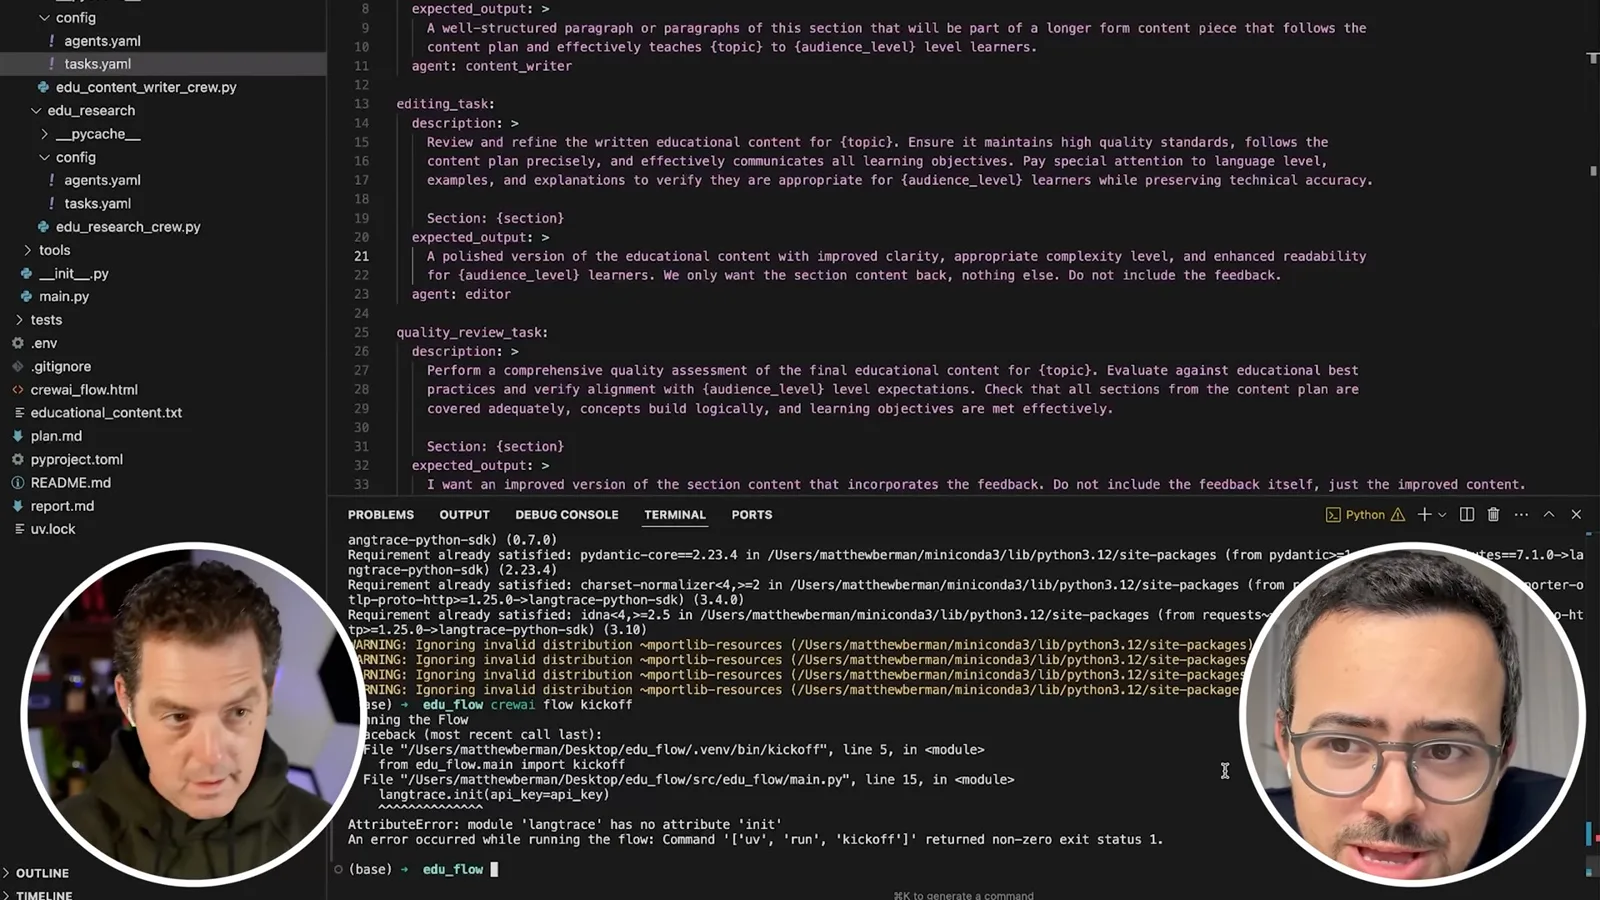Image resolution: width=1600 pixels, height=900 pixels.
Task: Open the new terminal plus icon
Action: [1424, 514]
